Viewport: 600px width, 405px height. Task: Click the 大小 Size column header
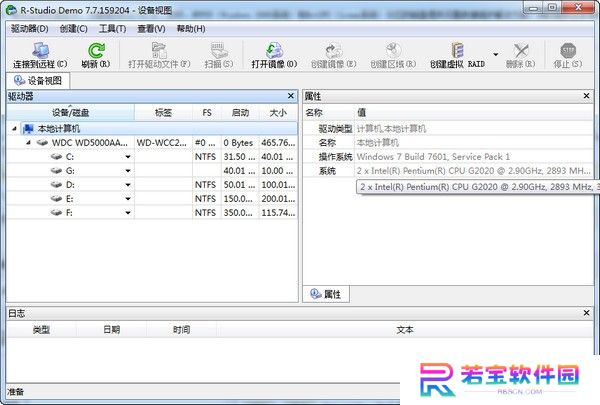[278, 113]
